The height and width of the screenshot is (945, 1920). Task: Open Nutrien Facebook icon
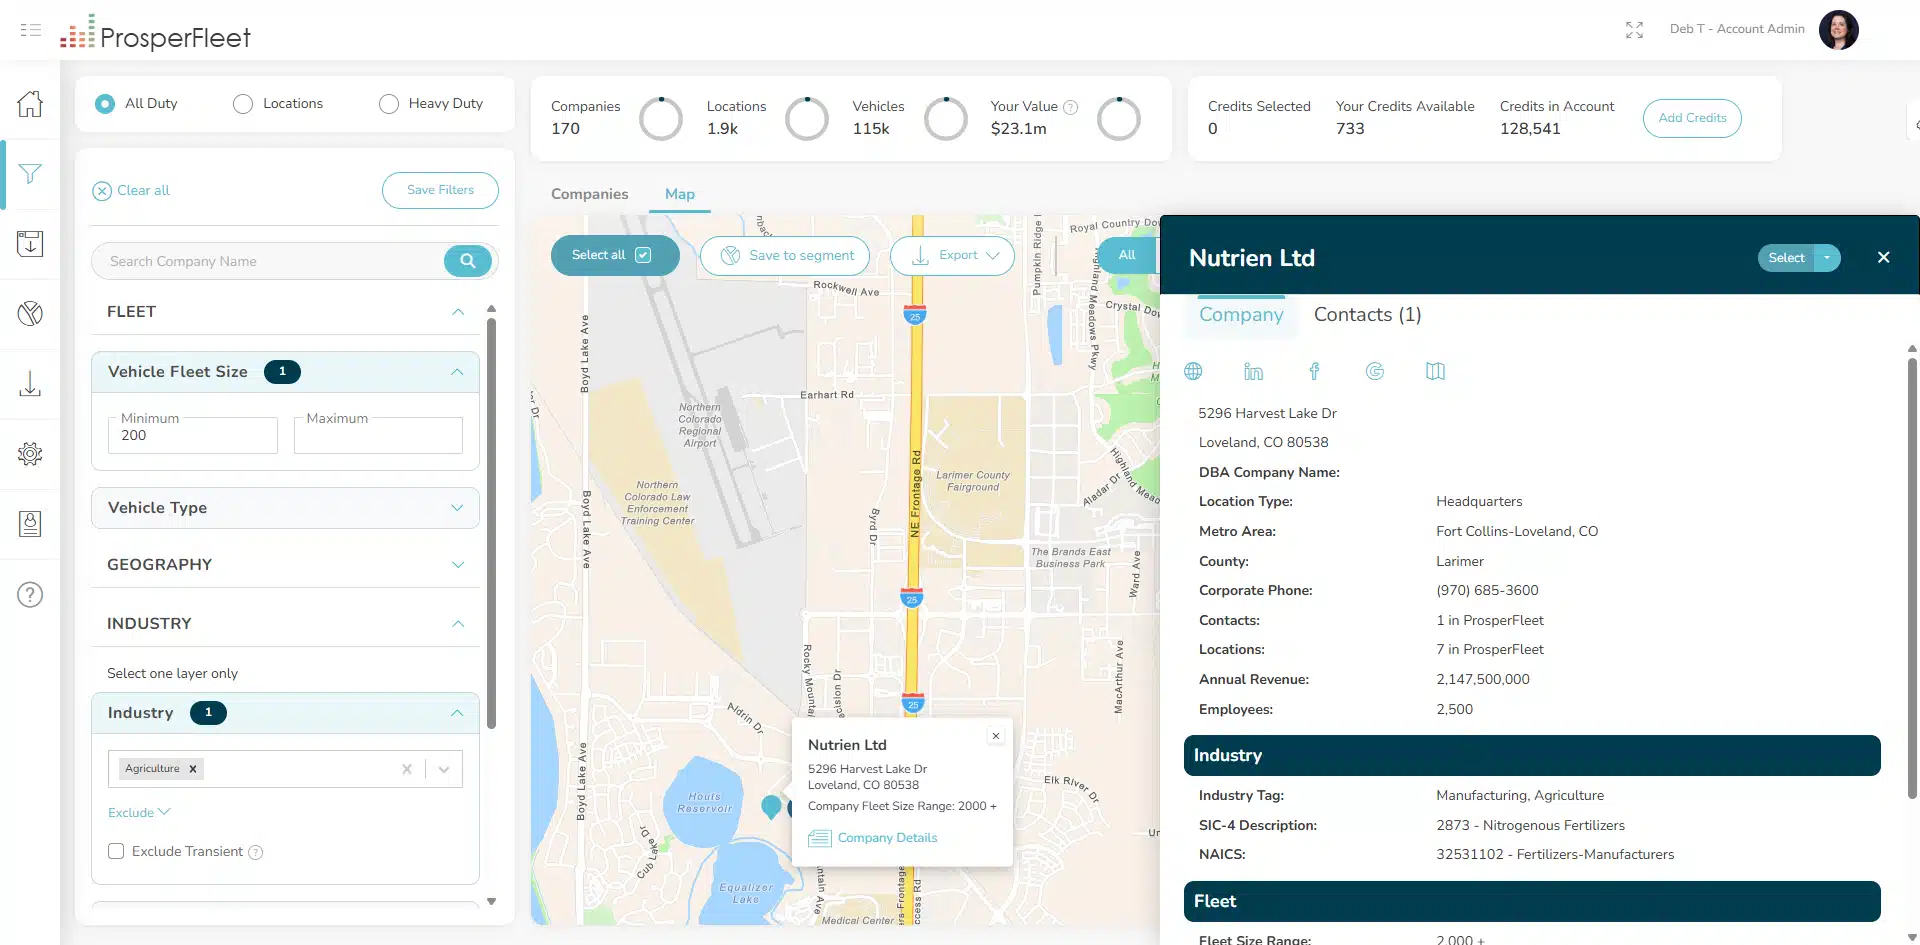point(1314,372)
